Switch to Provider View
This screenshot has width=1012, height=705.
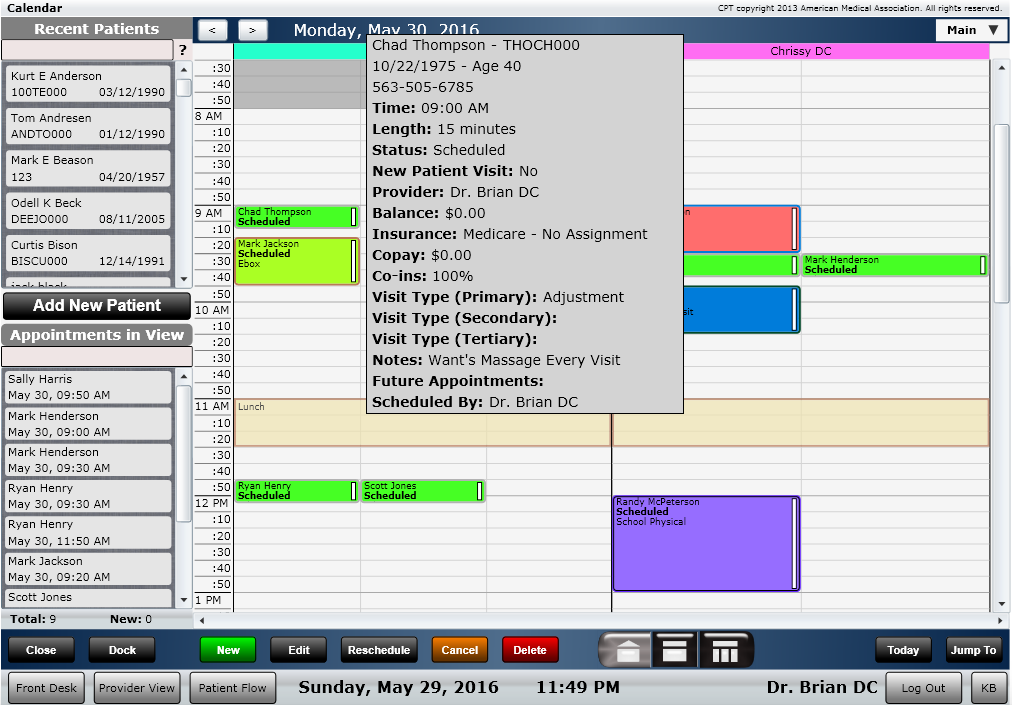[136, 688]
